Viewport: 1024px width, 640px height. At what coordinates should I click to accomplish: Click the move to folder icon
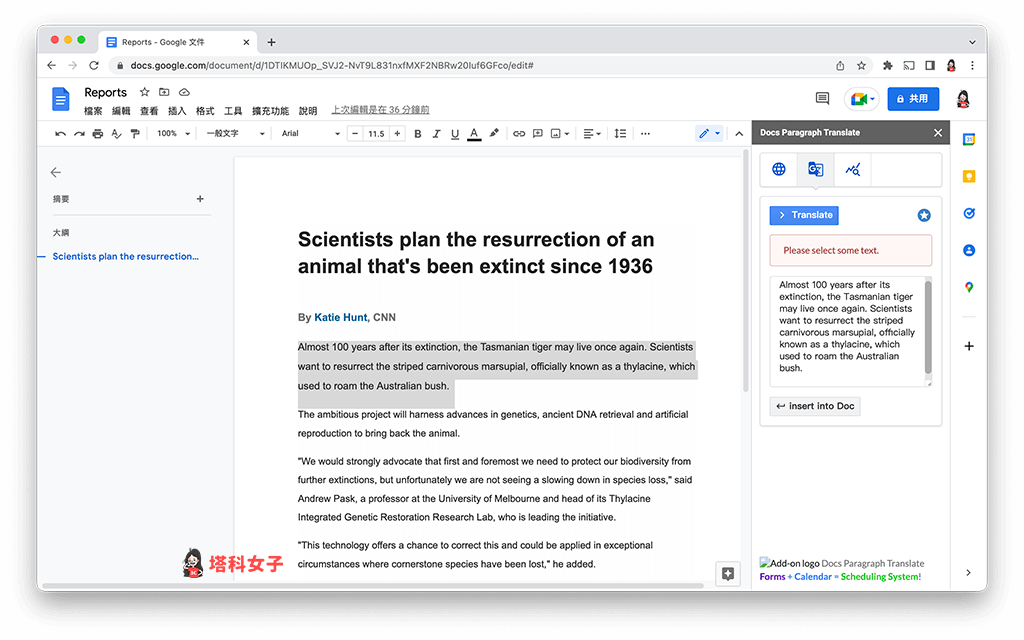pyautogui.click(x=164, y=92)
